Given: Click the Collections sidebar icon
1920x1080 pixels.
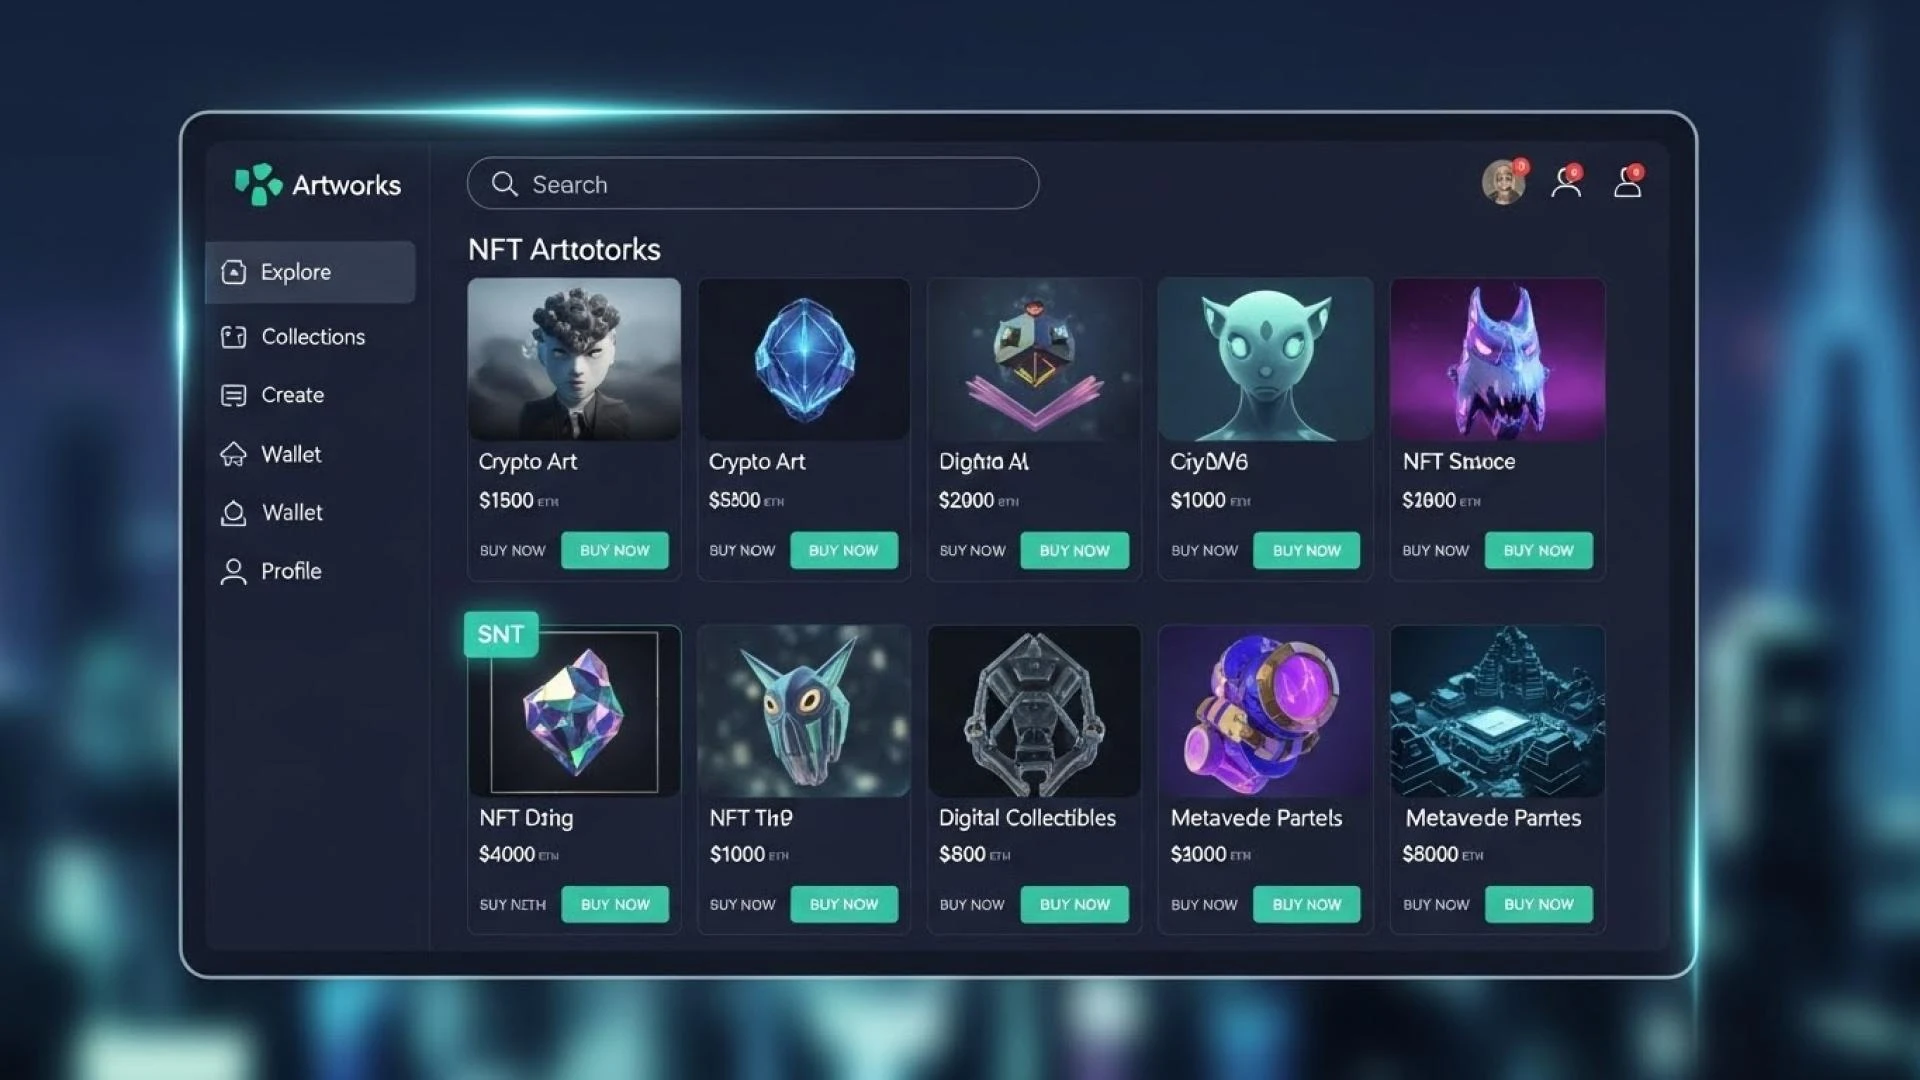Looking at the screenshot, I should [x=233, y=337].
